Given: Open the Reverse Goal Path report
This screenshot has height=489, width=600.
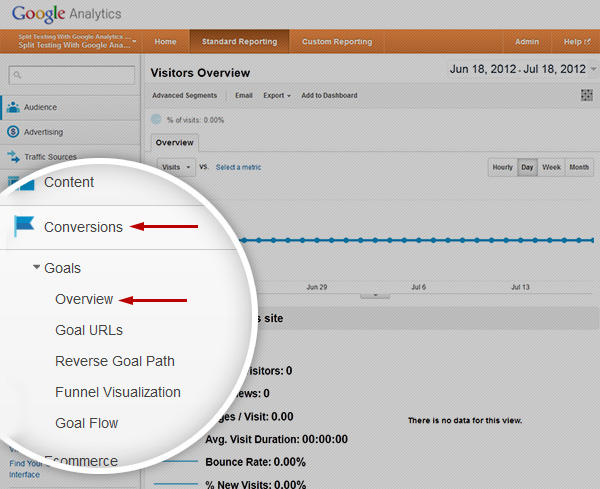Looking at the screenshot, I should point(115,361).
